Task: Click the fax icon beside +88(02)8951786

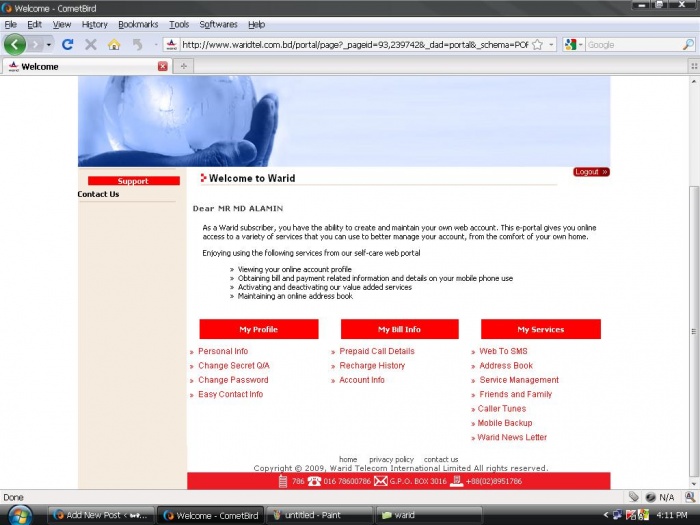Action: coord(456,481)
